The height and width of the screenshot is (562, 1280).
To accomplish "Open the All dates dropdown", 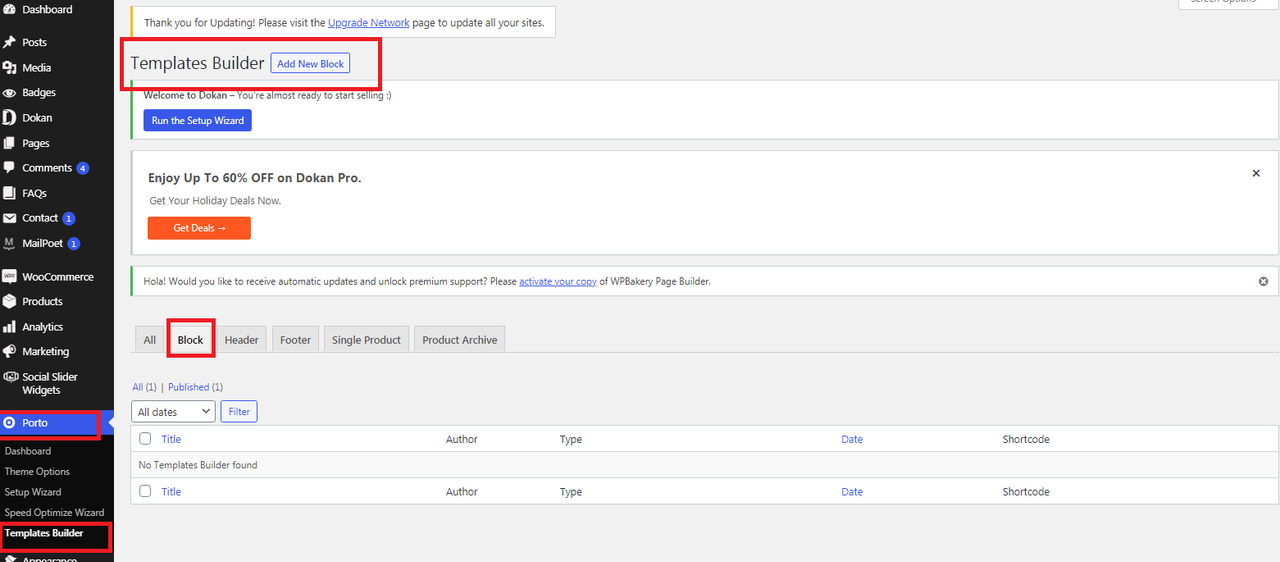I will [x=173, y=411].
